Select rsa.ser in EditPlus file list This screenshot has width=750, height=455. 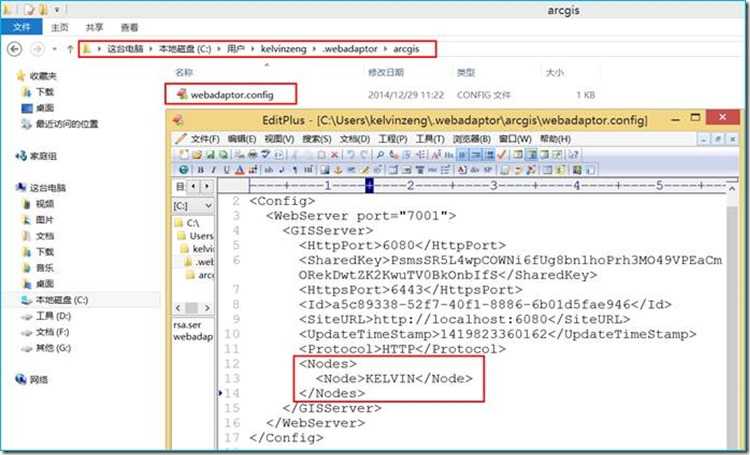(187, 325)
